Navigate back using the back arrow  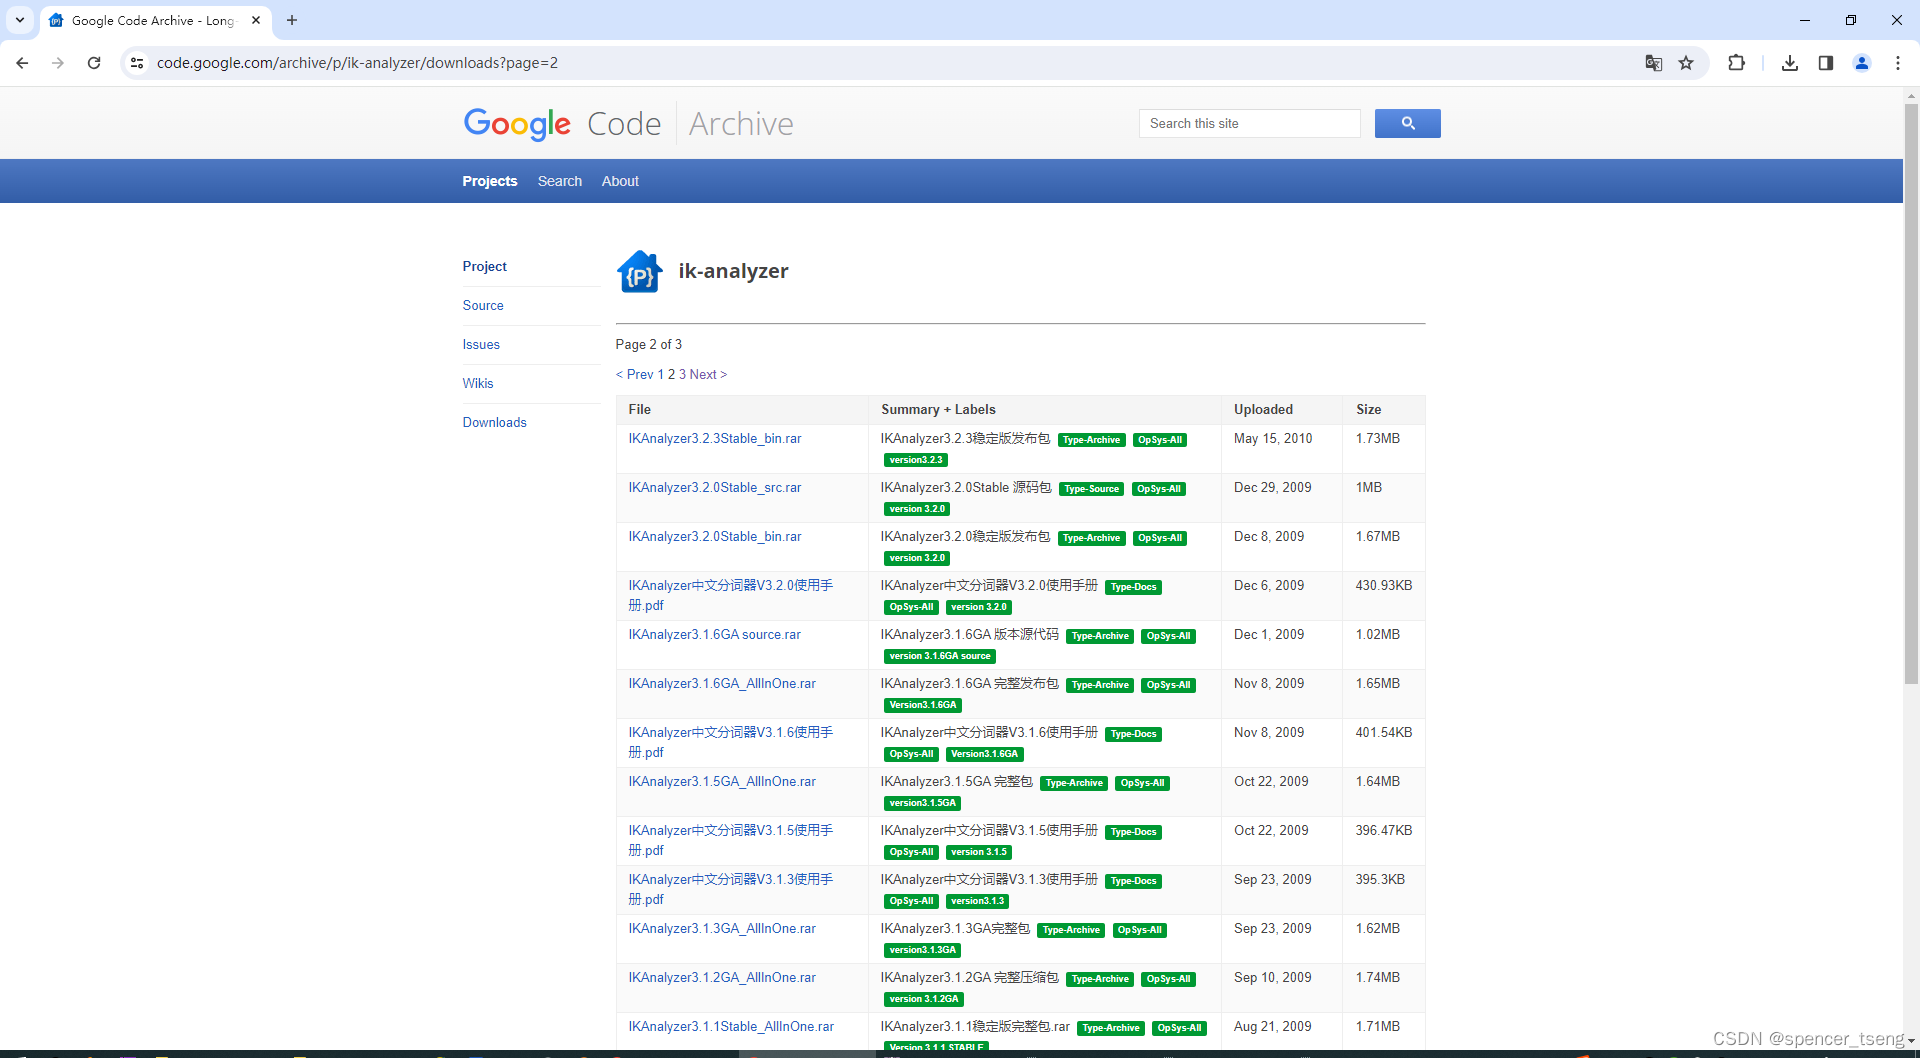point(22,62)
